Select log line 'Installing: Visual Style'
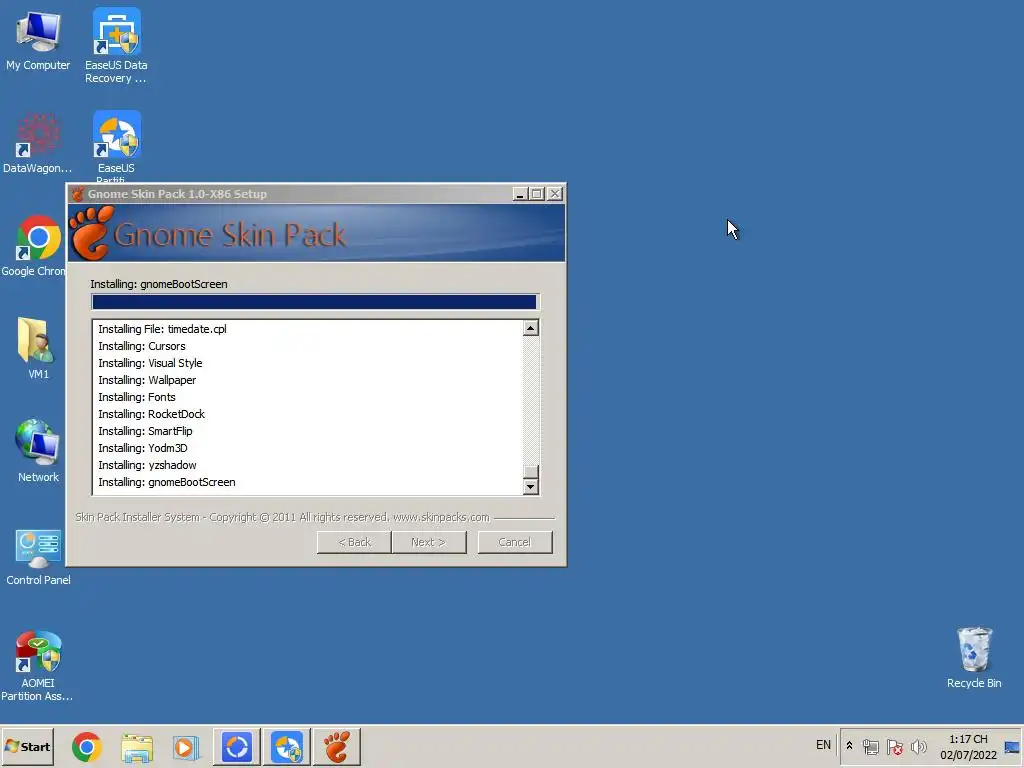Image resolution: width=1024 pixels, height=768 pixels. pos(150,363)
